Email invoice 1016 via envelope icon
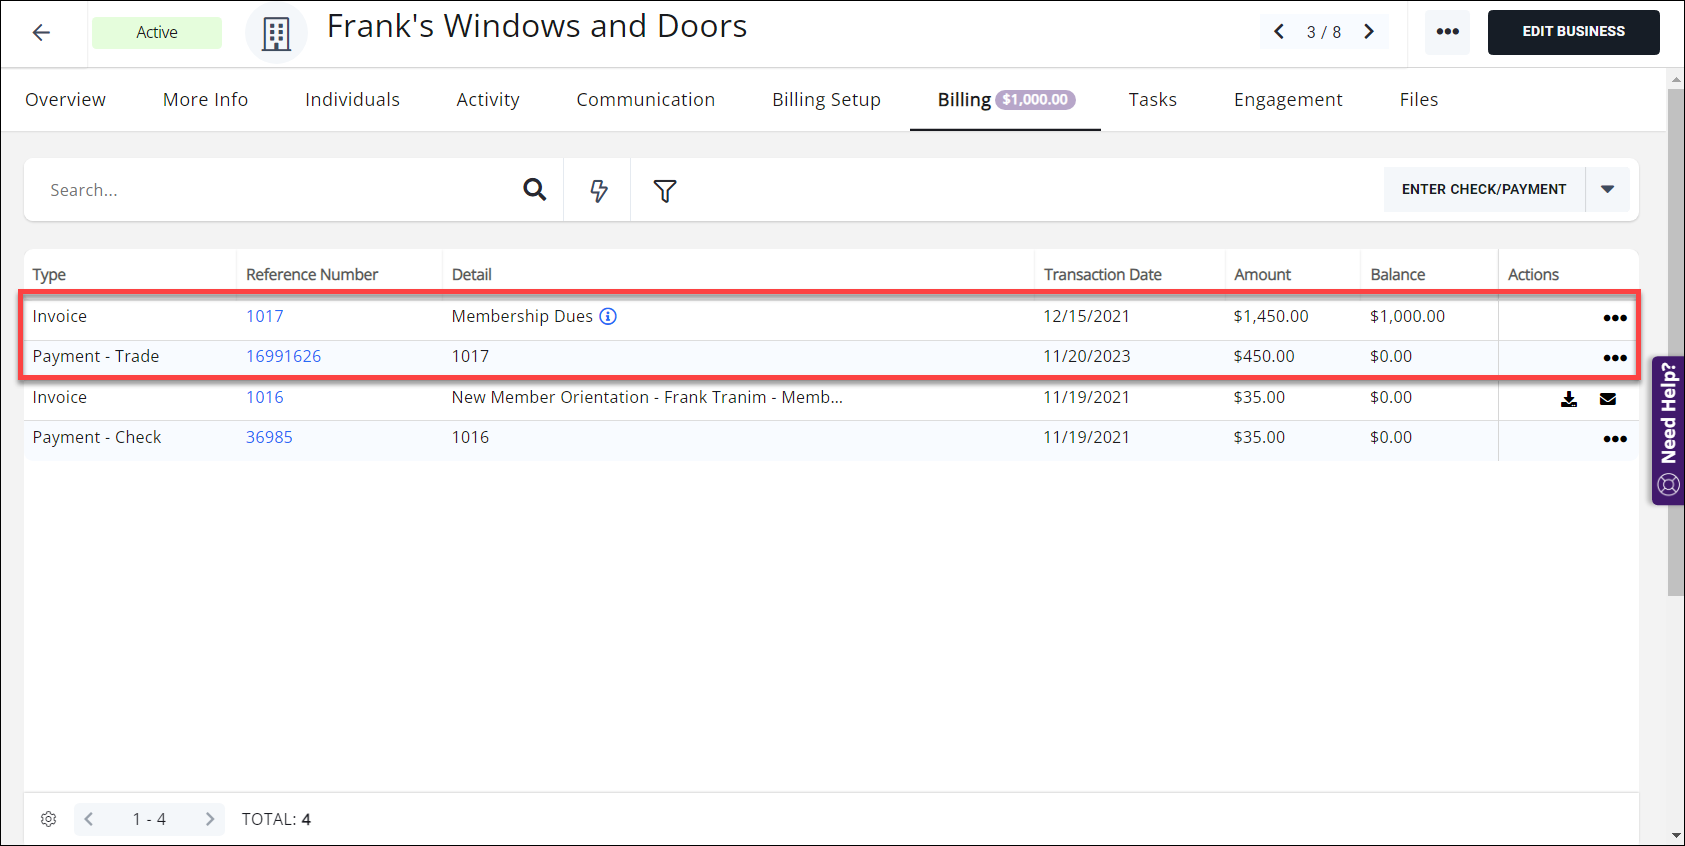 click(1608, 399)
